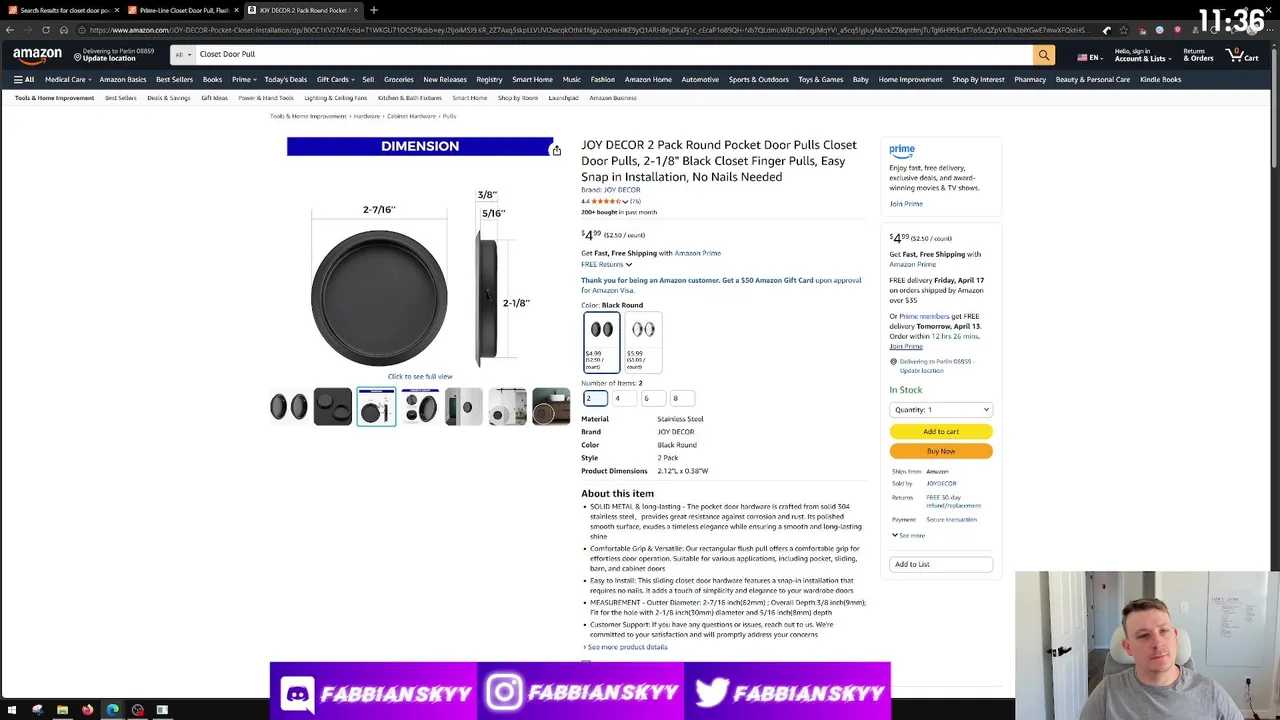Click the browser reload icon
The width and height of the screenshot is (1280, 720).
pyautogui.click(x=46, y=30)
